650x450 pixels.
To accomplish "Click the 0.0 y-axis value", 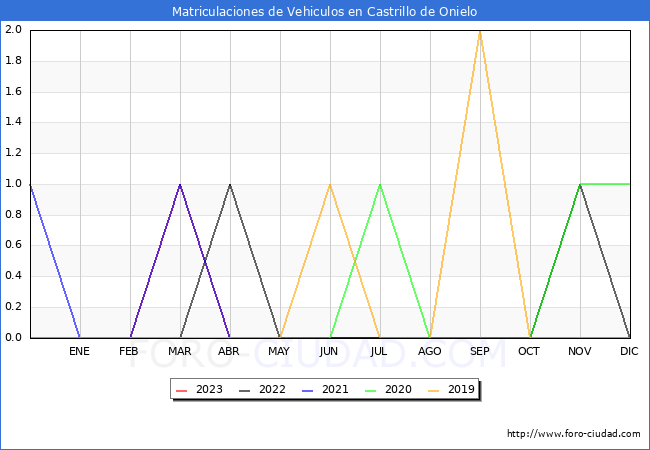I will point(13,338).
